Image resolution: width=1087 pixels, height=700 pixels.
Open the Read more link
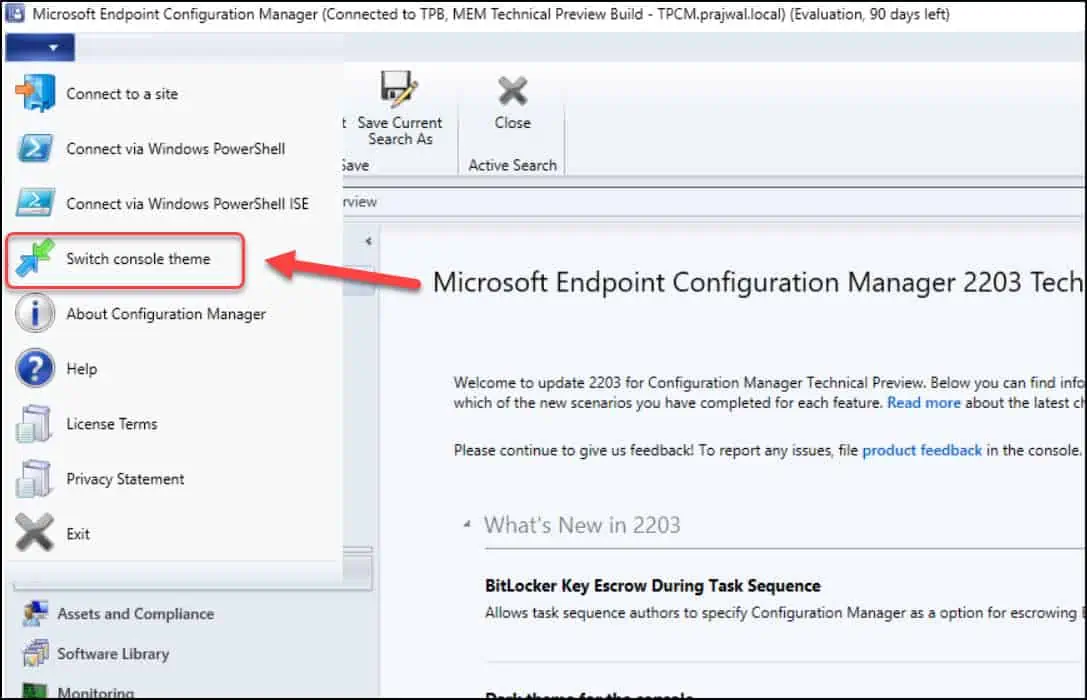(923, 403)
